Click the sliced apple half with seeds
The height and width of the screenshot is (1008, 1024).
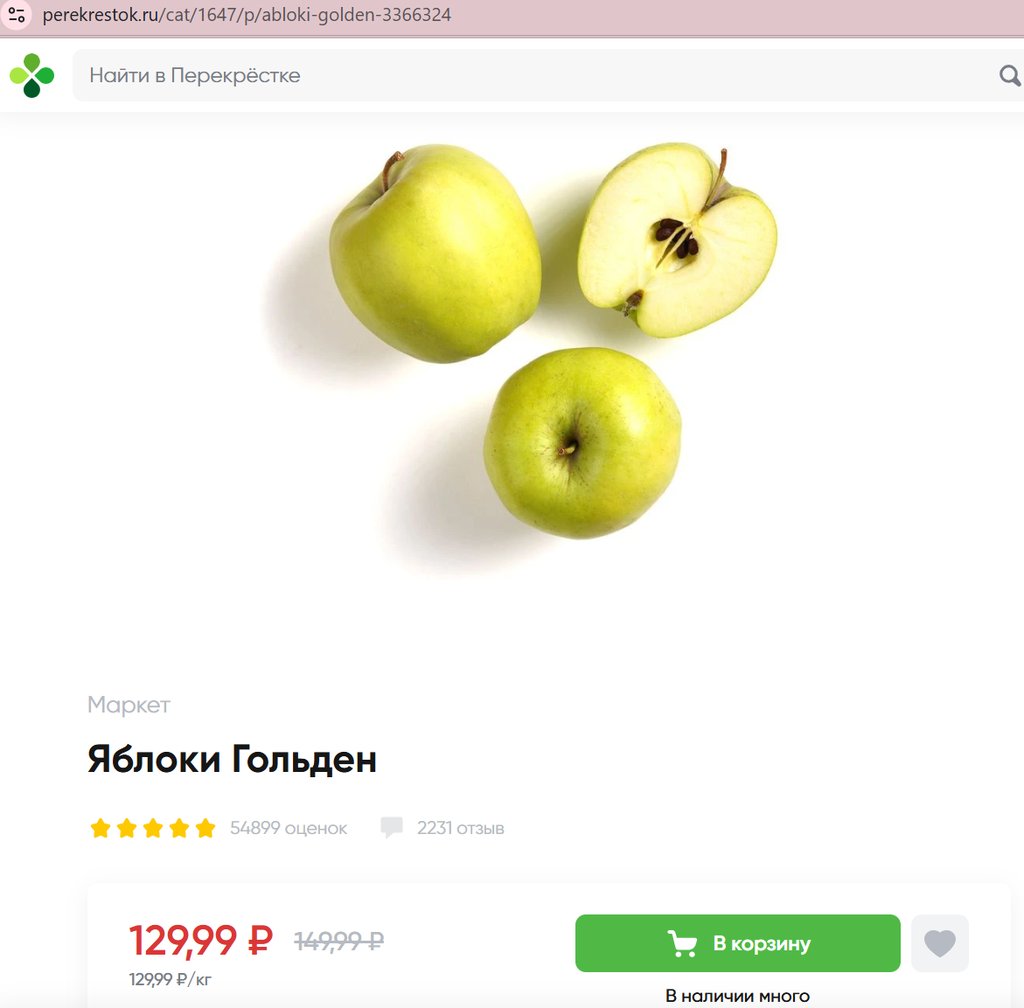(677, 240)
